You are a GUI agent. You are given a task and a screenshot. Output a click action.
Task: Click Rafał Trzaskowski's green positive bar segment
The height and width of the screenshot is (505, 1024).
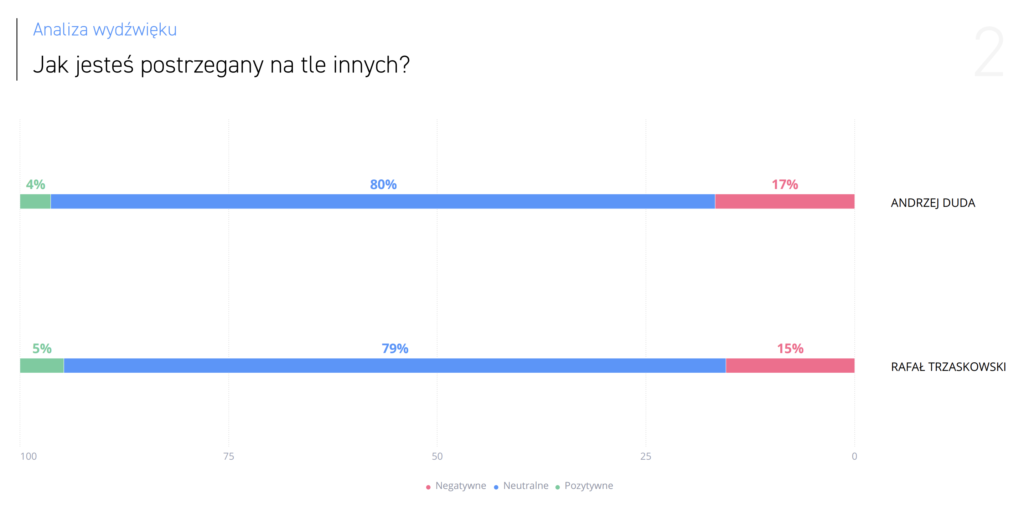(41, 365)
